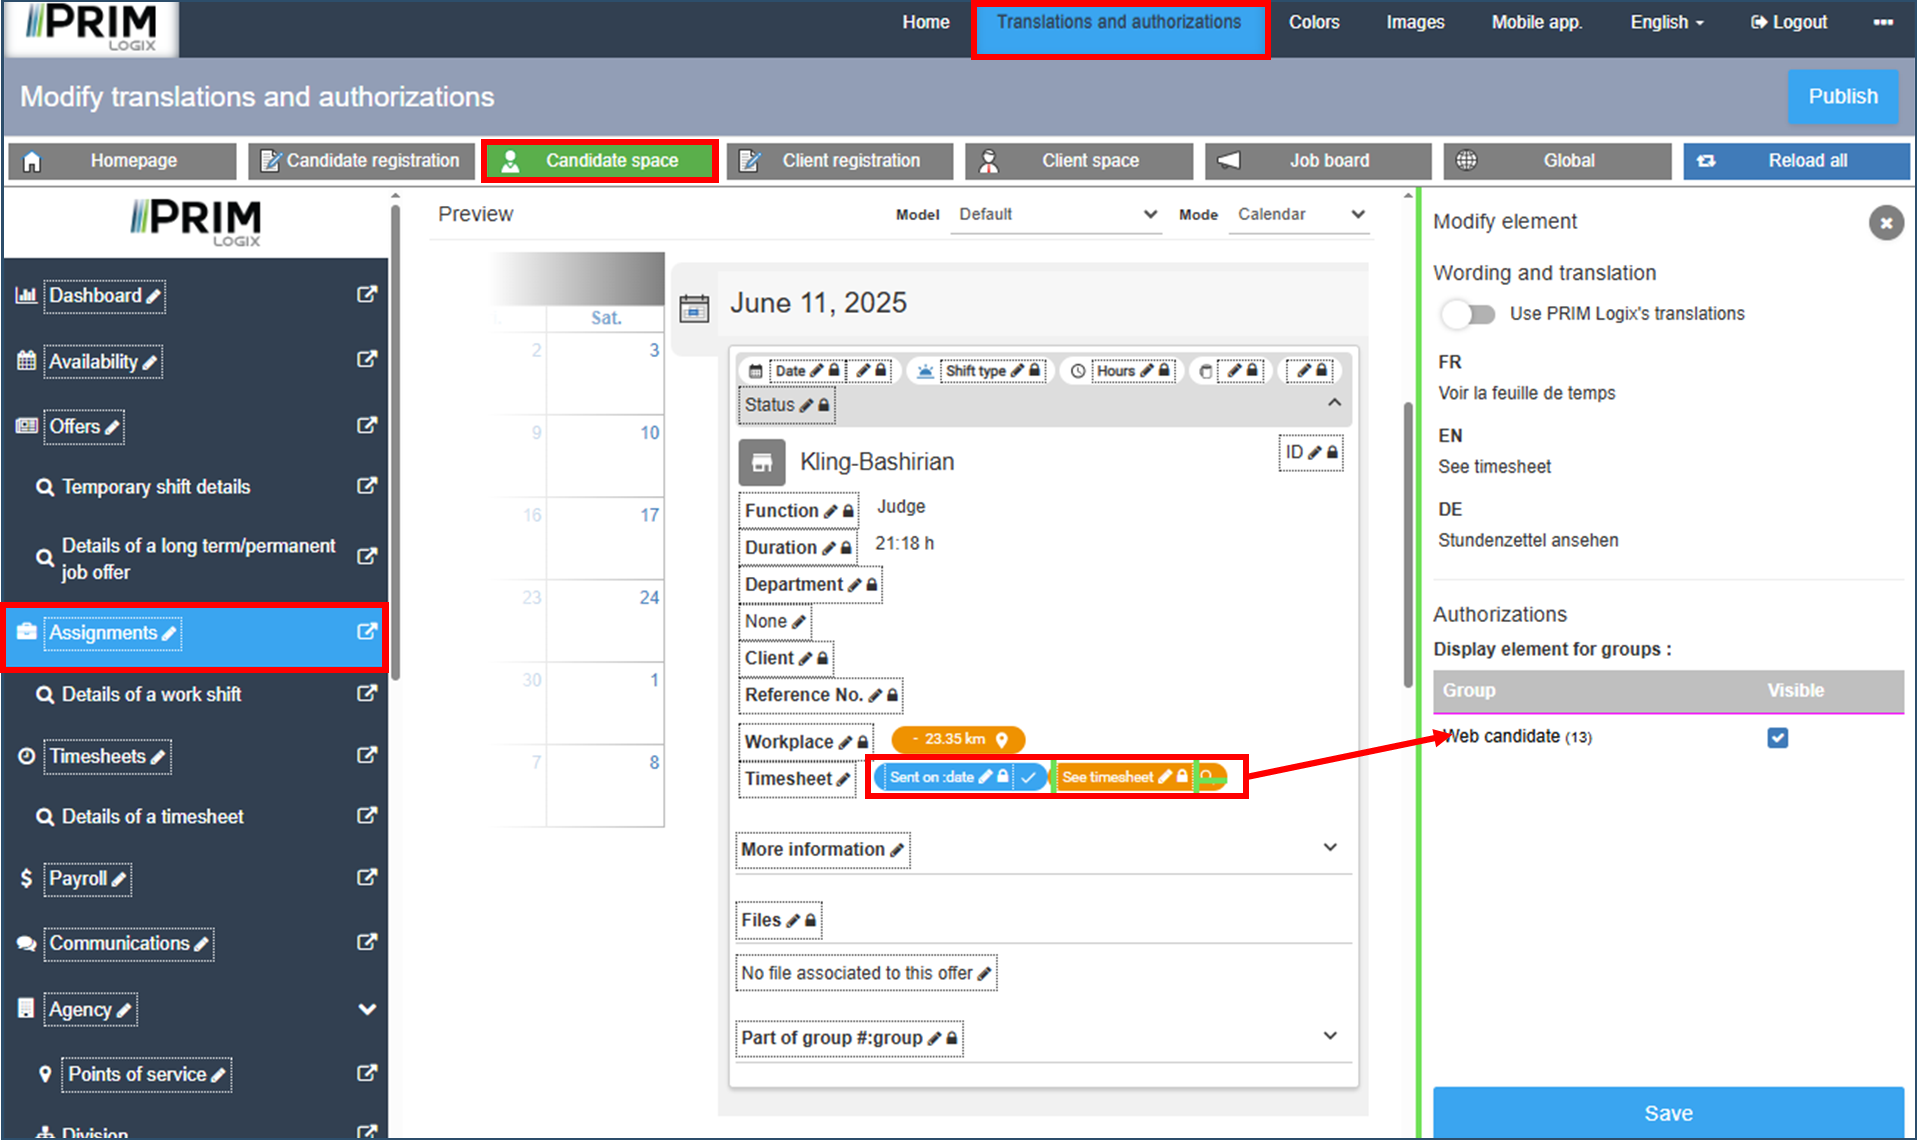Click the German translation text Stundenzettel ansehen
1918x1141 pixels.
[x=1528, y=540]
